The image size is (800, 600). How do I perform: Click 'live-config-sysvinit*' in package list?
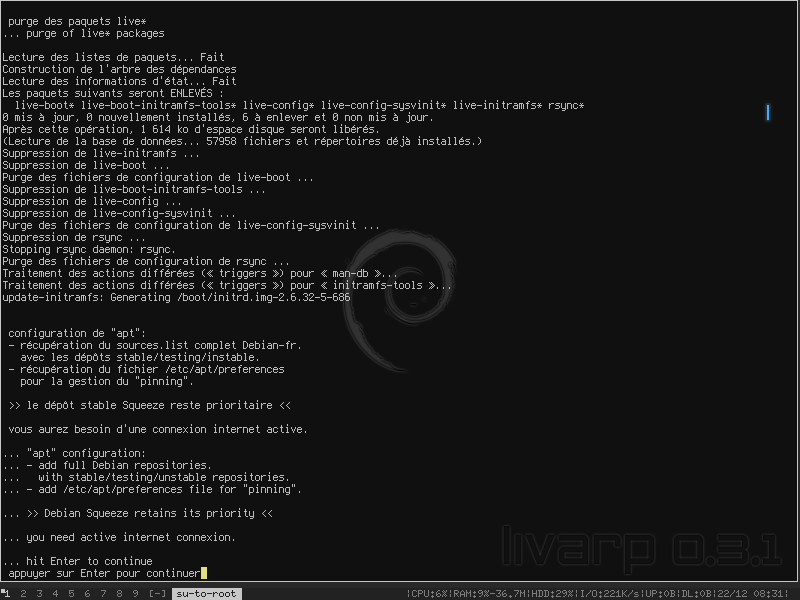(x=384, y=106)
